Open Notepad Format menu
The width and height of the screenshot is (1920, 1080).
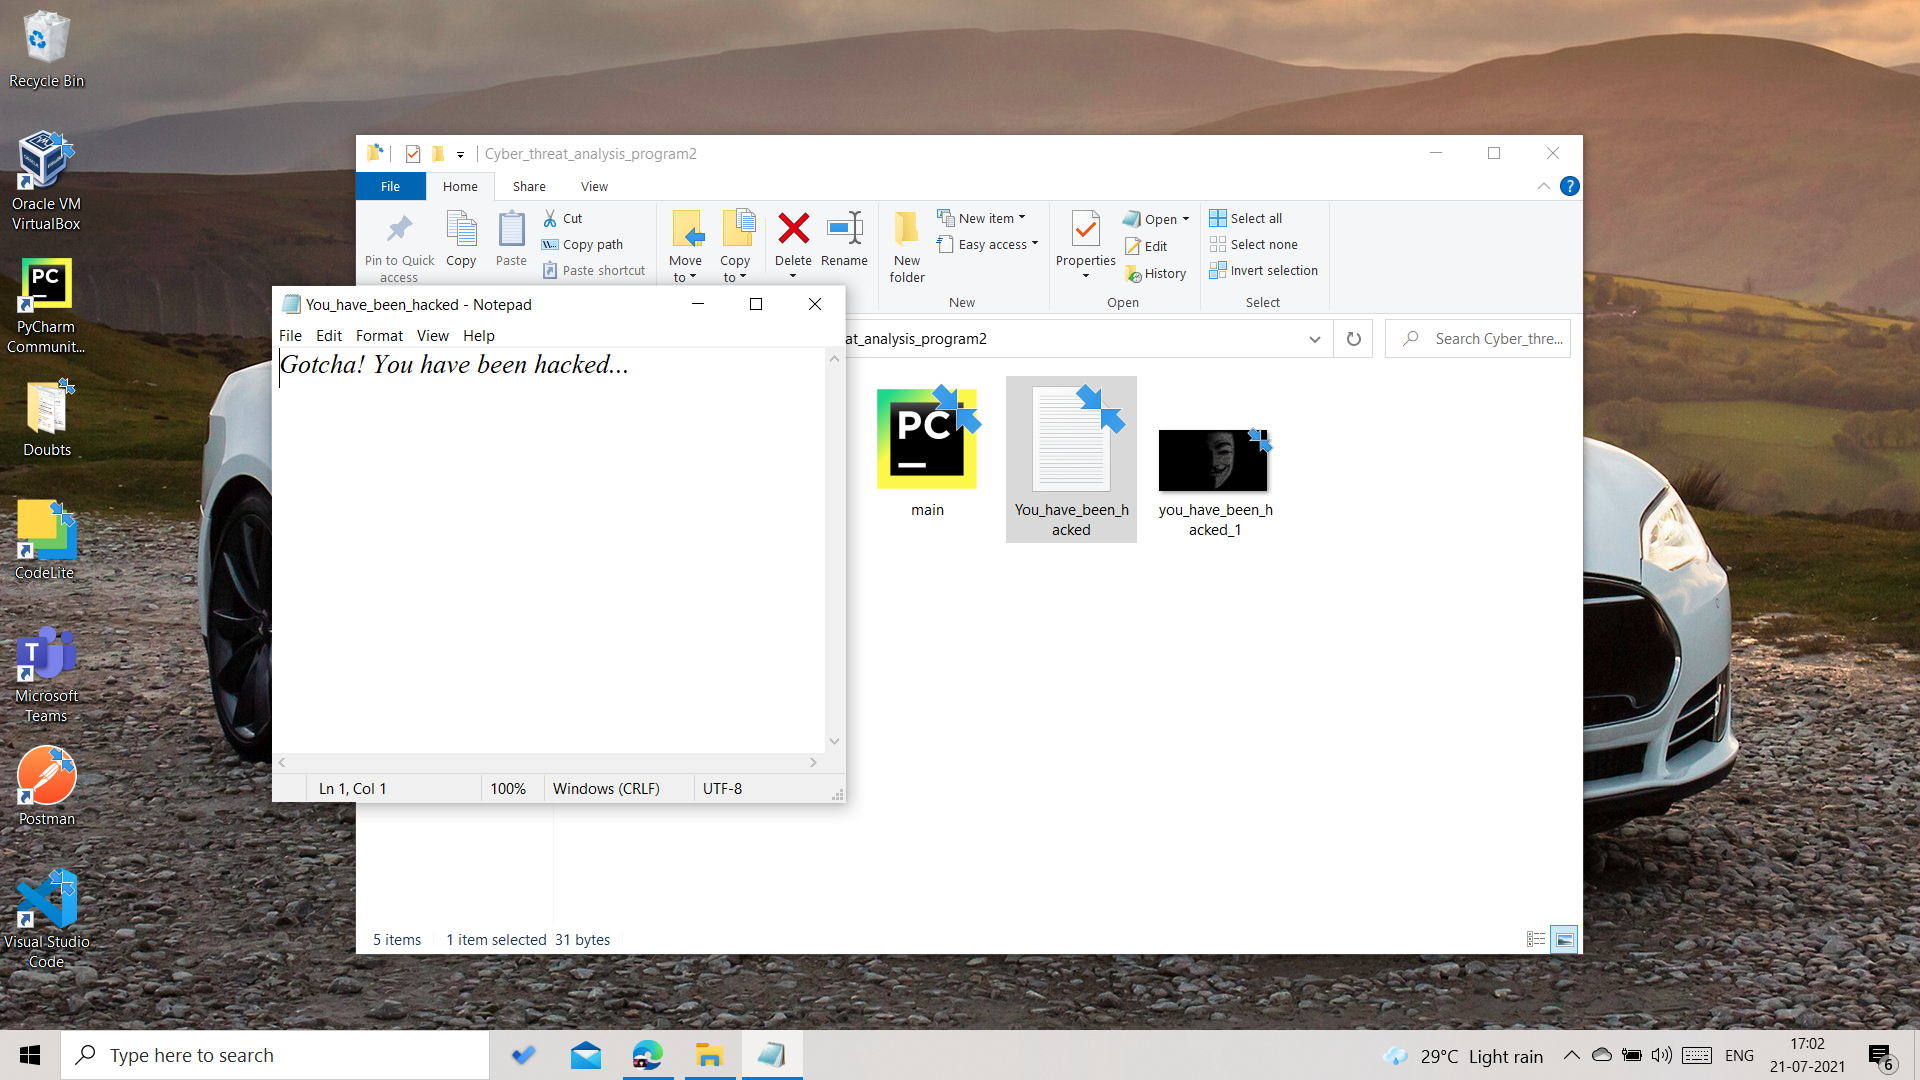379,336
